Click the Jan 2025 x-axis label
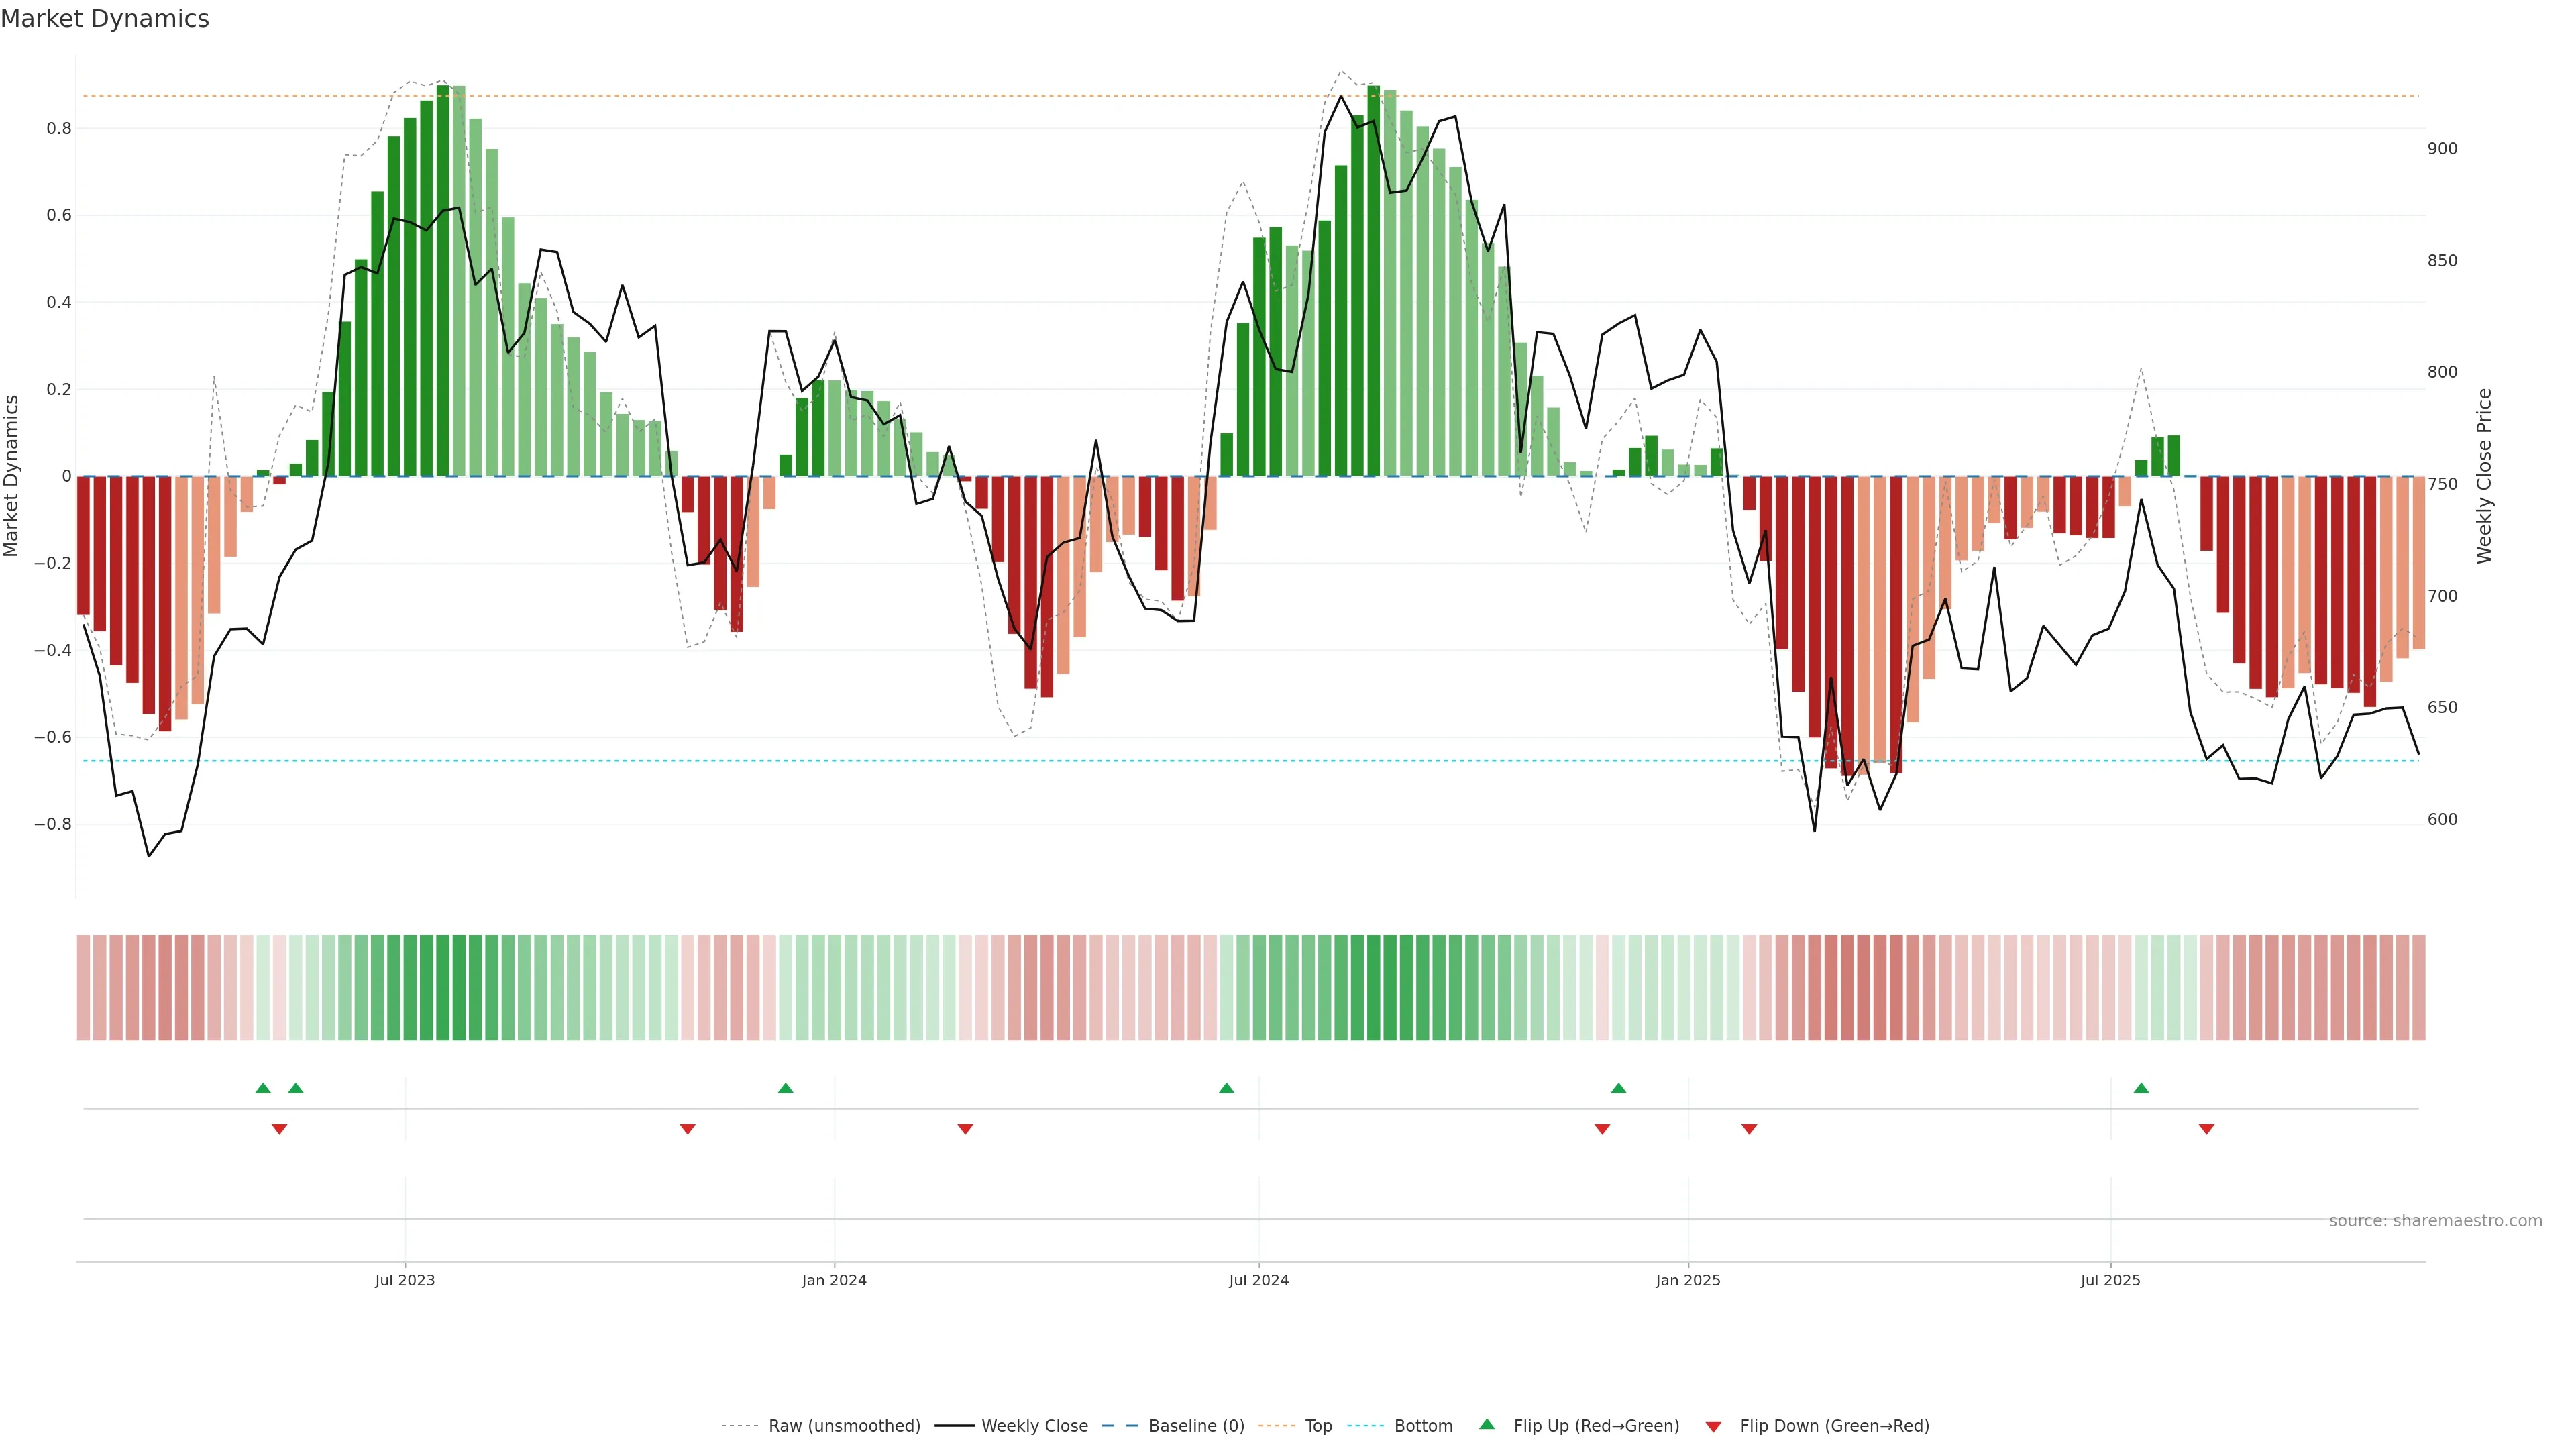 (x=1688, y=1280)
